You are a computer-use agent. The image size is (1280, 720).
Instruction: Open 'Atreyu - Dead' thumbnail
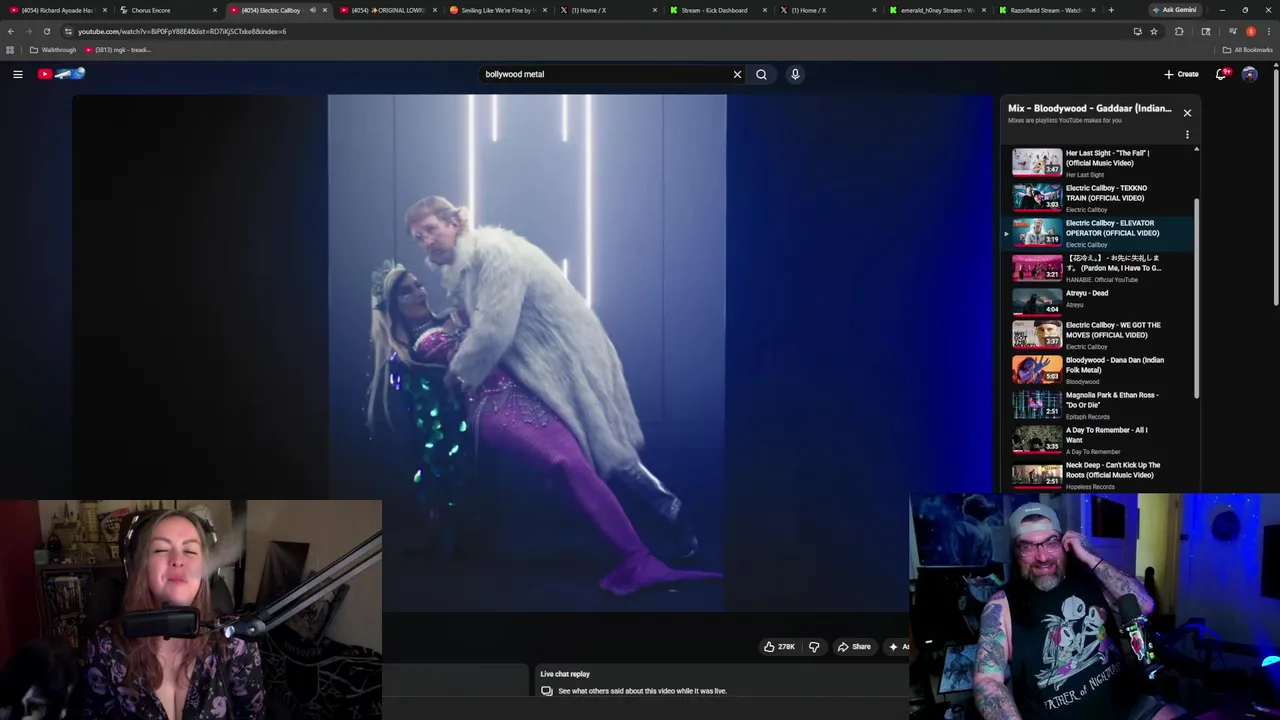pos(1037,301)
